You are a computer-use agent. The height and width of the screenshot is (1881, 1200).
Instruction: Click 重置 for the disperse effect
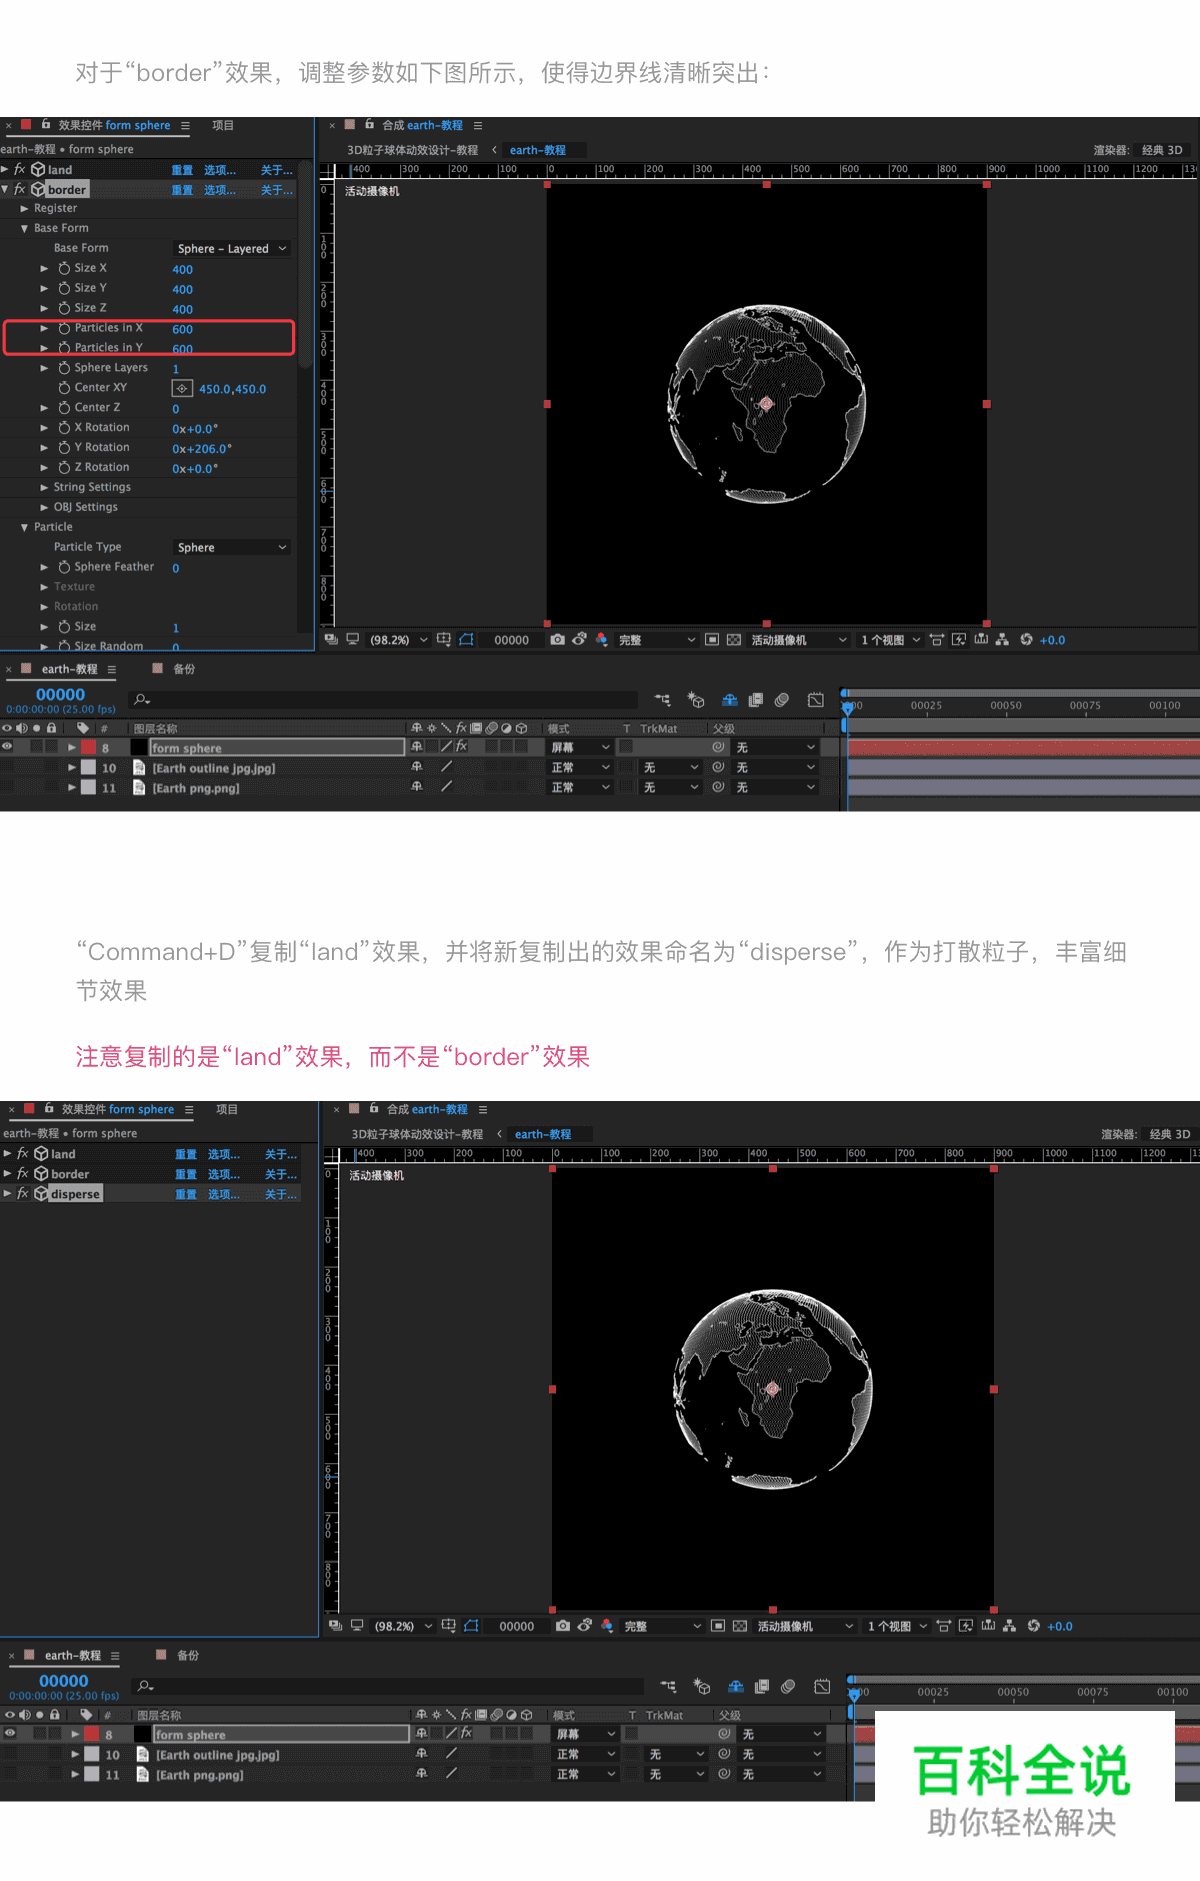click(186, 1194)
